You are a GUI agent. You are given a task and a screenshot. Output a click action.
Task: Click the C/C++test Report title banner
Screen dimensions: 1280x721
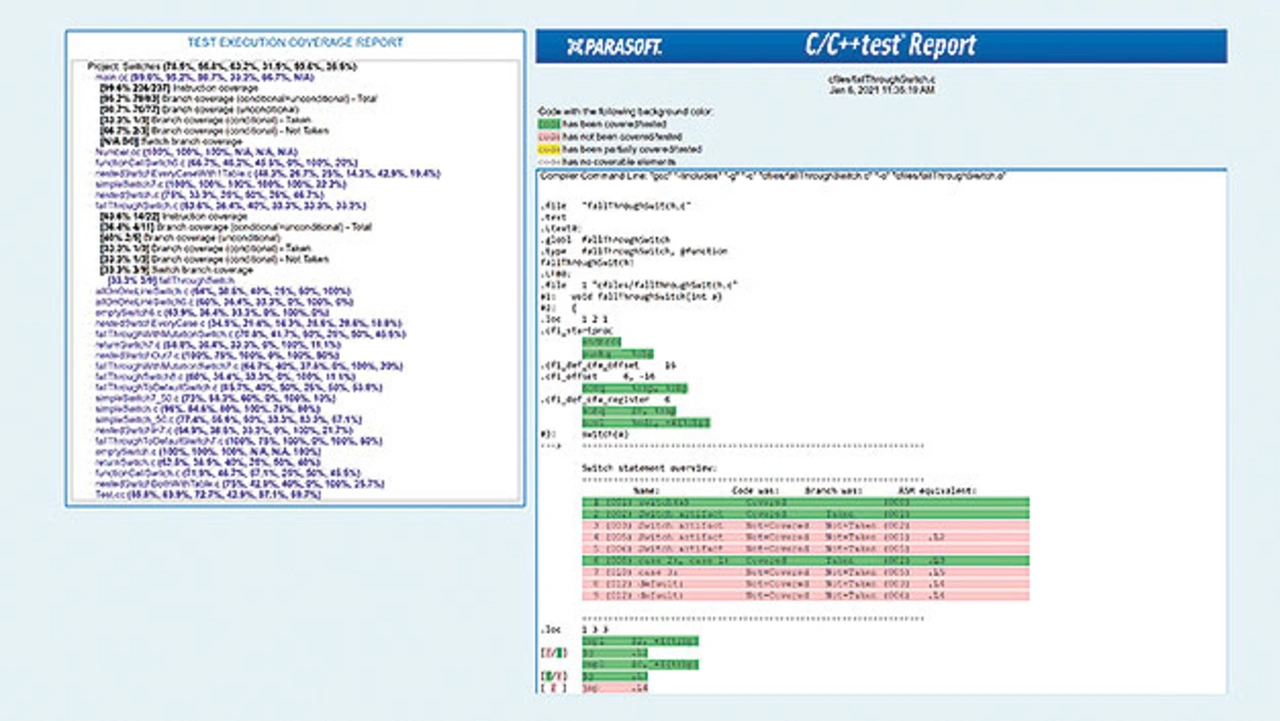click(x=890, y=46)
